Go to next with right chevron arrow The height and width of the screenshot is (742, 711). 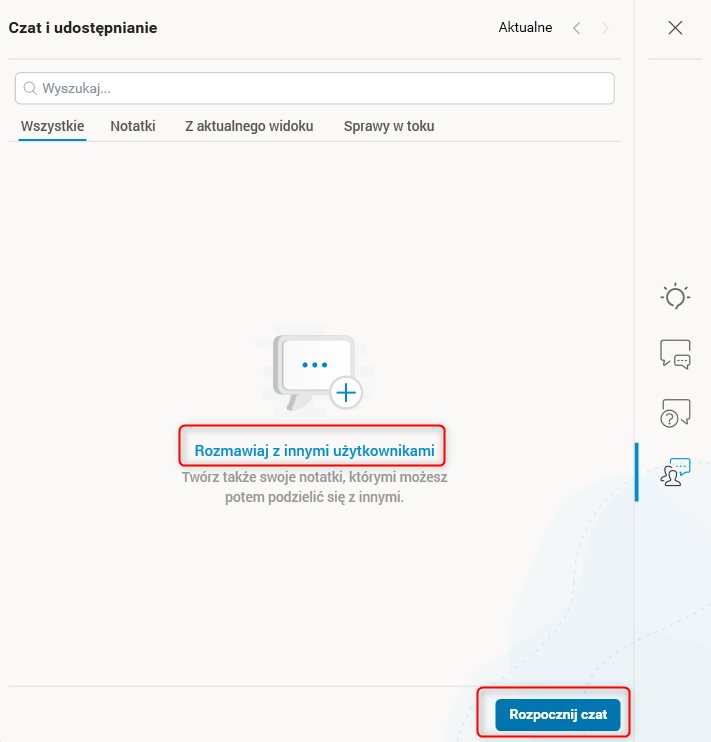[x=605, y=28]
